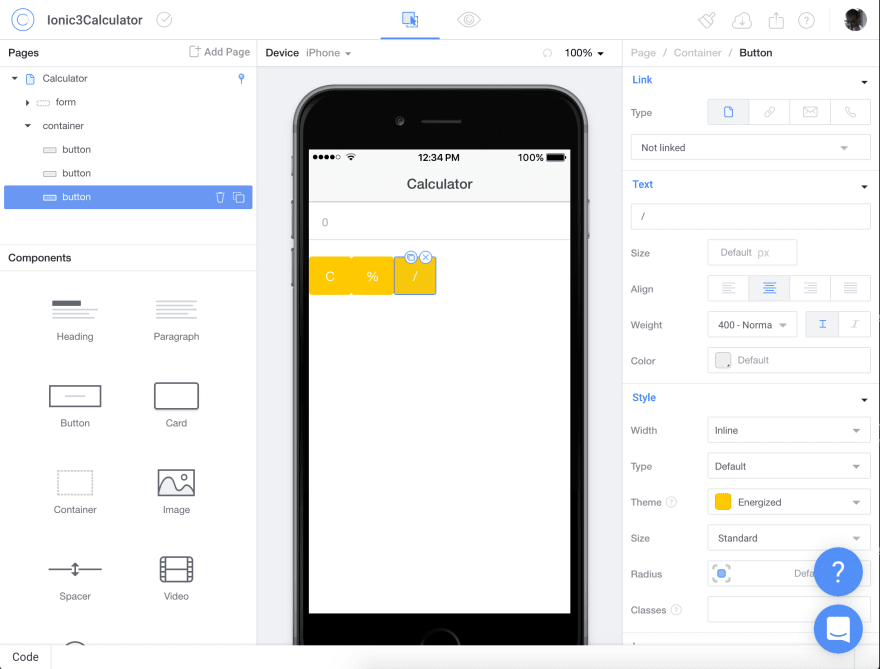Select the Video component
The image size is (880, 669).
click(x=176, y=578)
